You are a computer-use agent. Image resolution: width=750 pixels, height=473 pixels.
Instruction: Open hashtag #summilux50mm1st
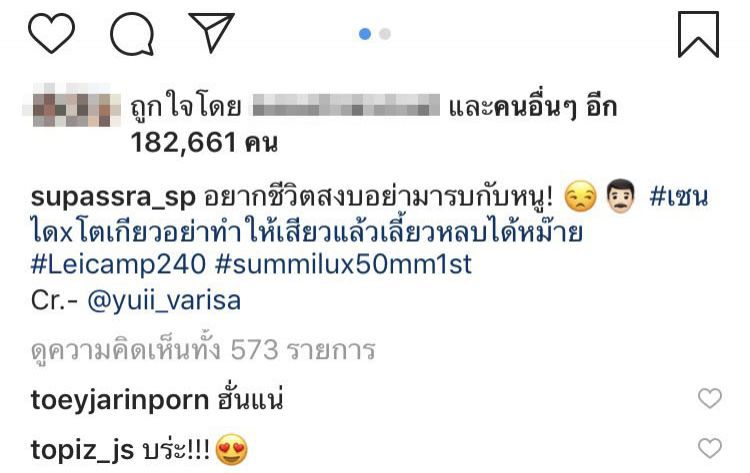(x=343, y=264)
